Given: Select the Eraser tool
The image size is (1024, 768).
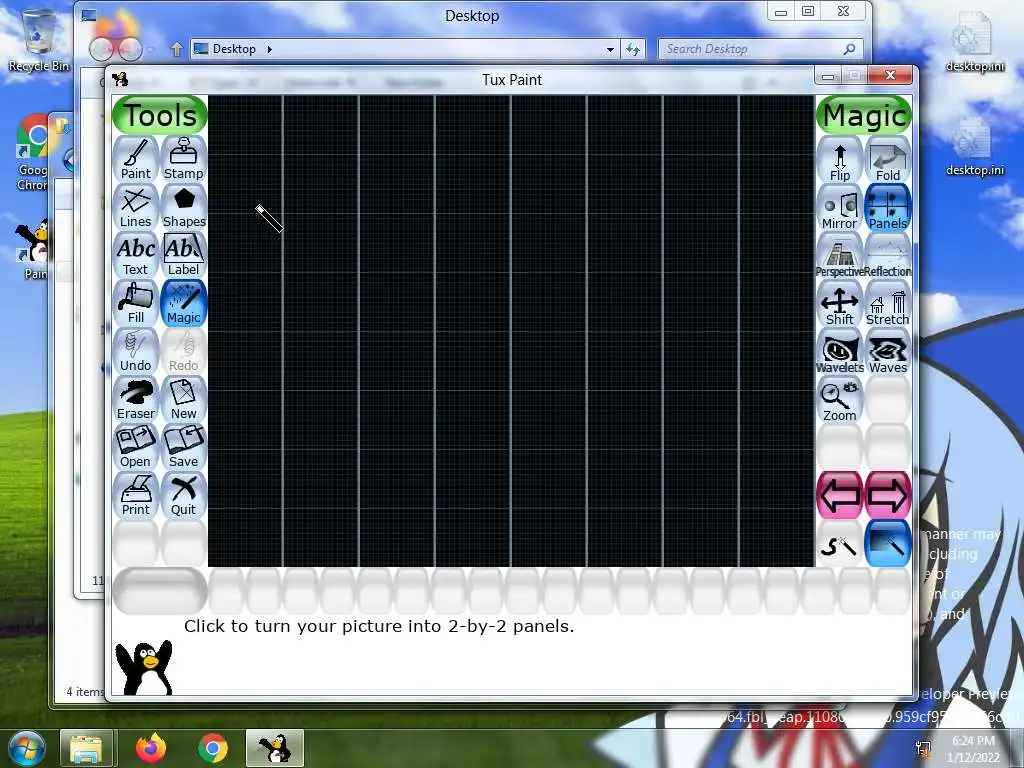Looking at the screenshot, I should (136, 400).
